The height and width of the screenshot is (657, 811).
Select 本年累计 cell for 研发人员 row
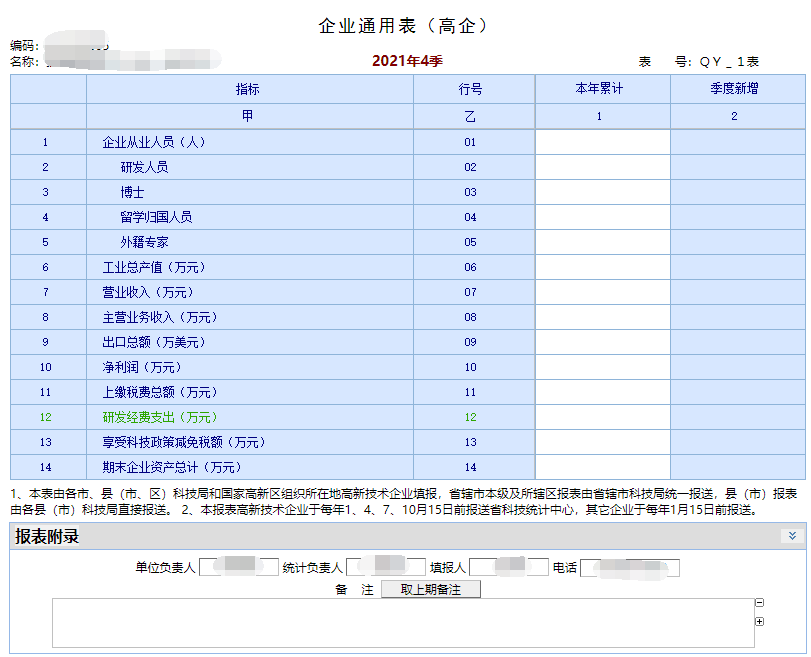click(603, 167)
